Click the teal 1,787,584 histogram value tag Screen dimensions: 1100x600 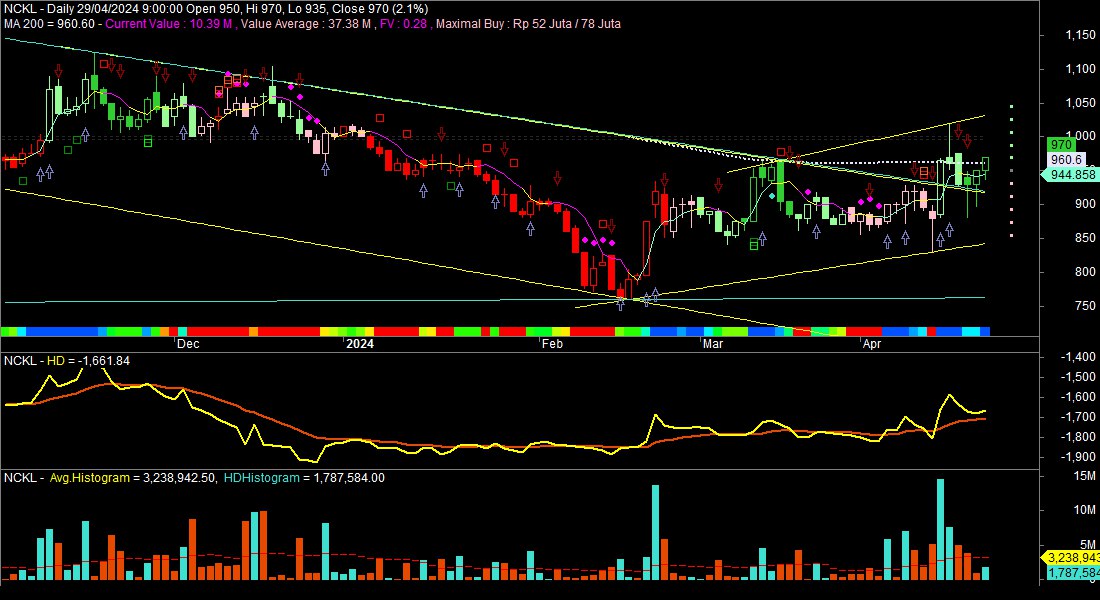[x=1072, y=573]
